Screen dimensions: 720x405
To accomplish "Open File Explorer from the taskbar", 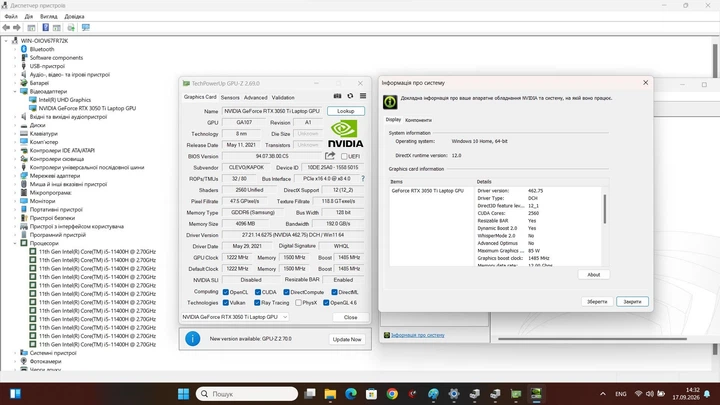I will pyautogui.click(x=330, y=394).
